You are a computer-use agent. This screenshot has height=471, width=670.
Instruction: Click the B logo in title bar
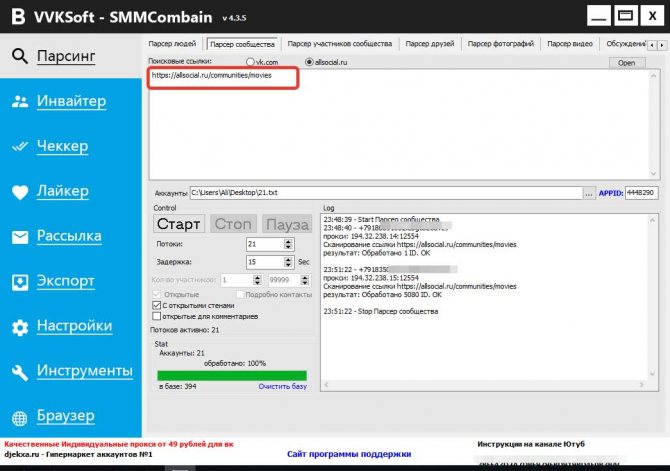[x=18, y=17]
